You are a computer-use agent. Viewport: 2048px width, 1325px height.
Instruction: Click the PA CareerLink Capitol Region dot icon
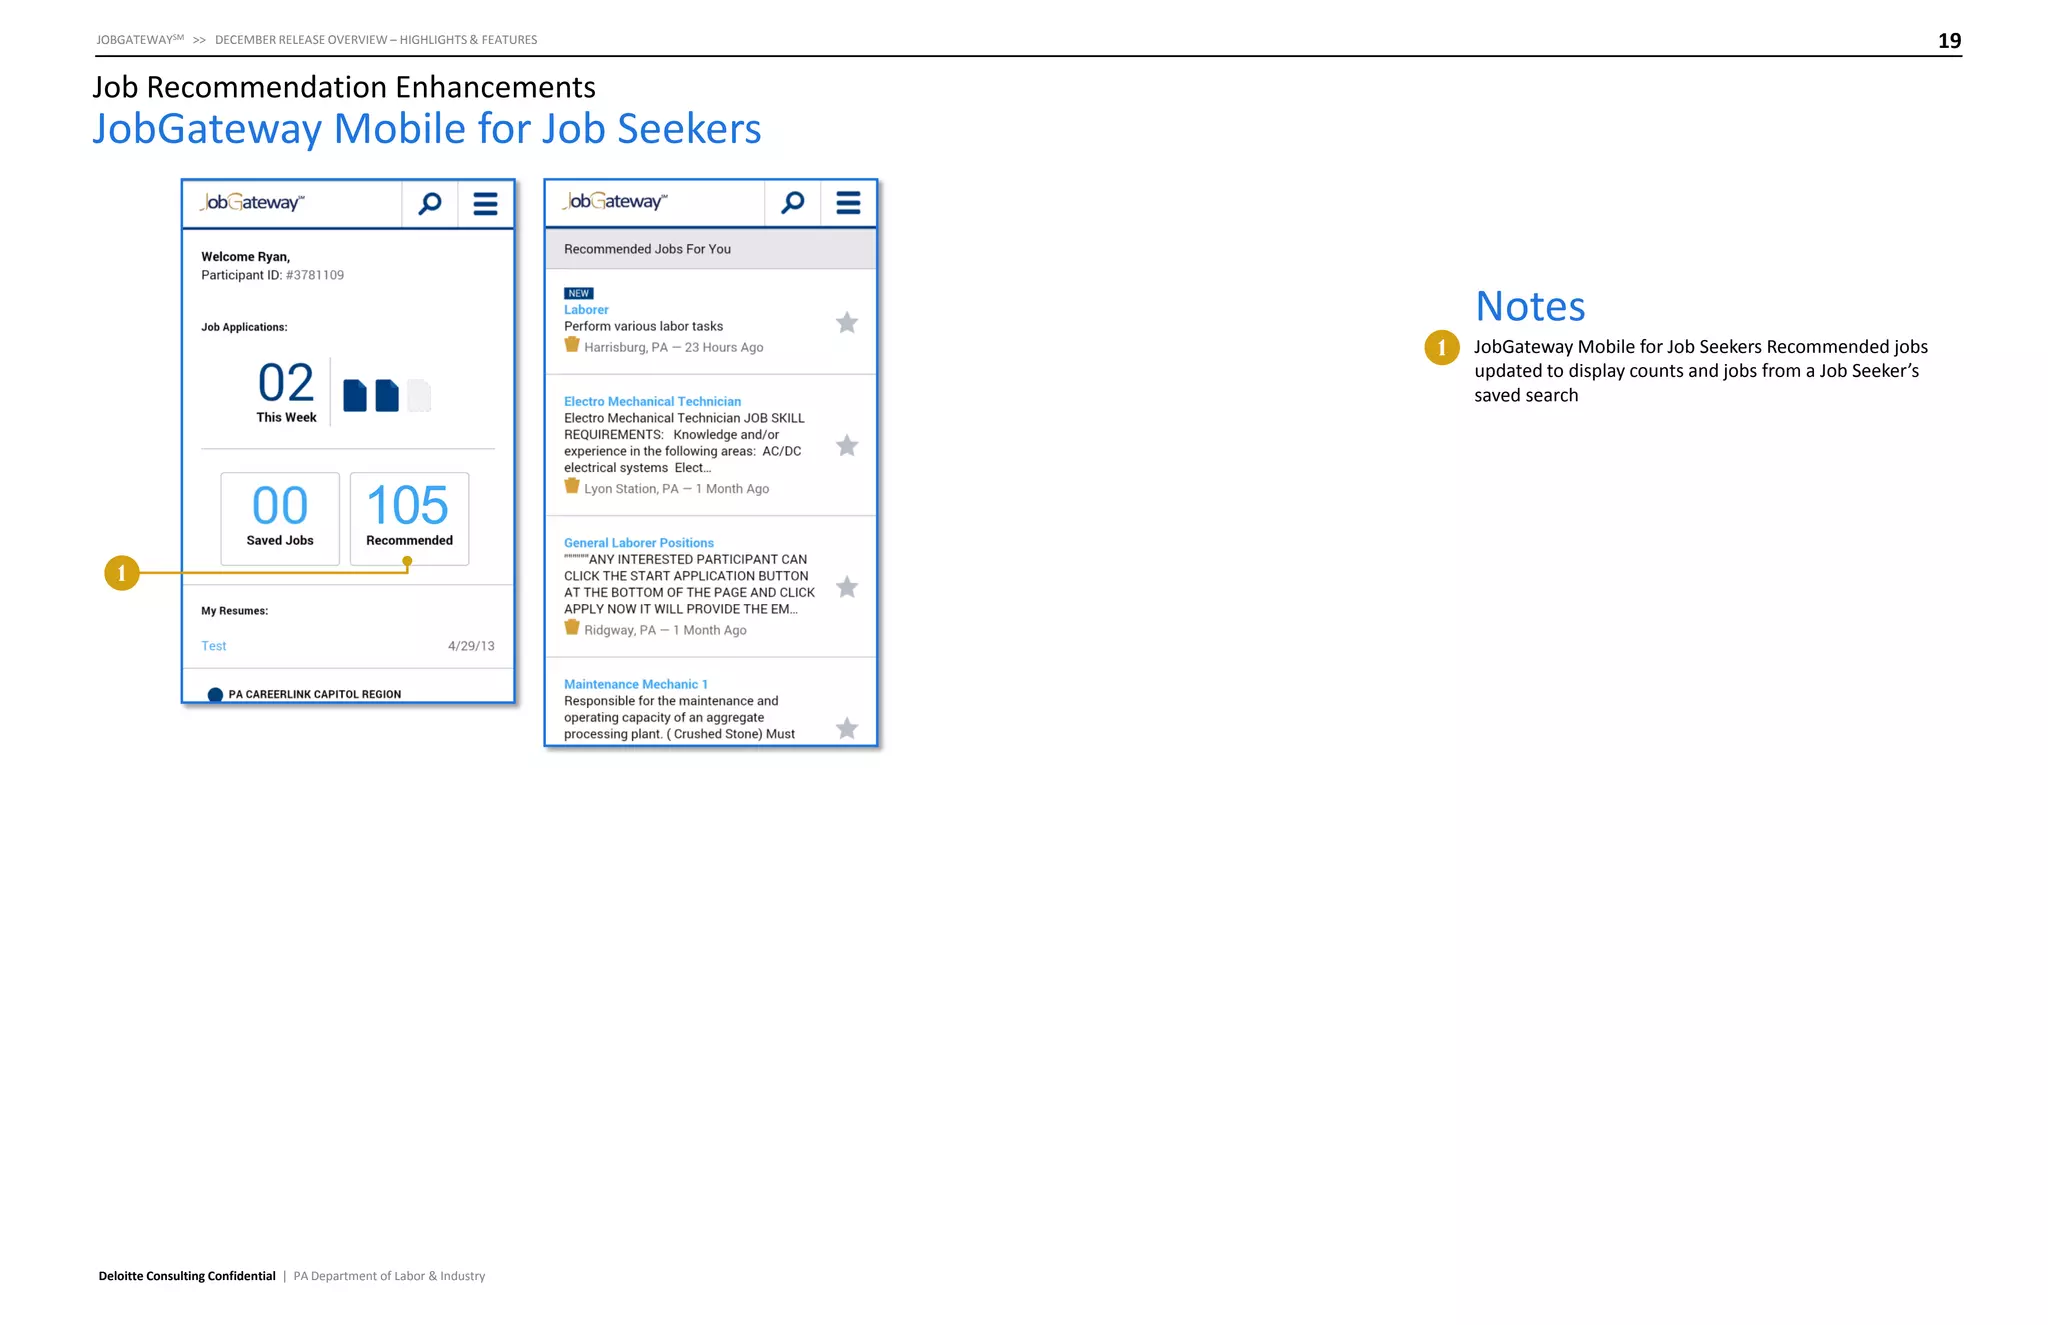pos(215,695)
